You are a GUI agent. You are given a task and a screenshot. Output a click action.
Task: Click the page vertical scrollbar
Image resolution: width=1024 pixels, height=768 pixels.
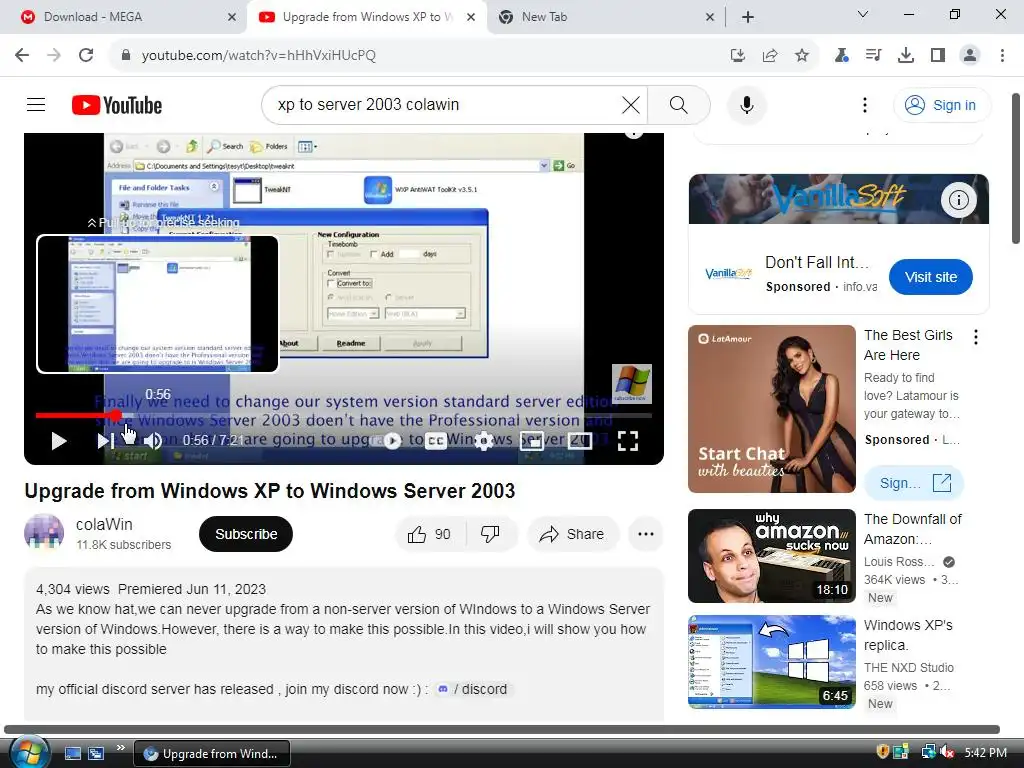pos(1016,168)
